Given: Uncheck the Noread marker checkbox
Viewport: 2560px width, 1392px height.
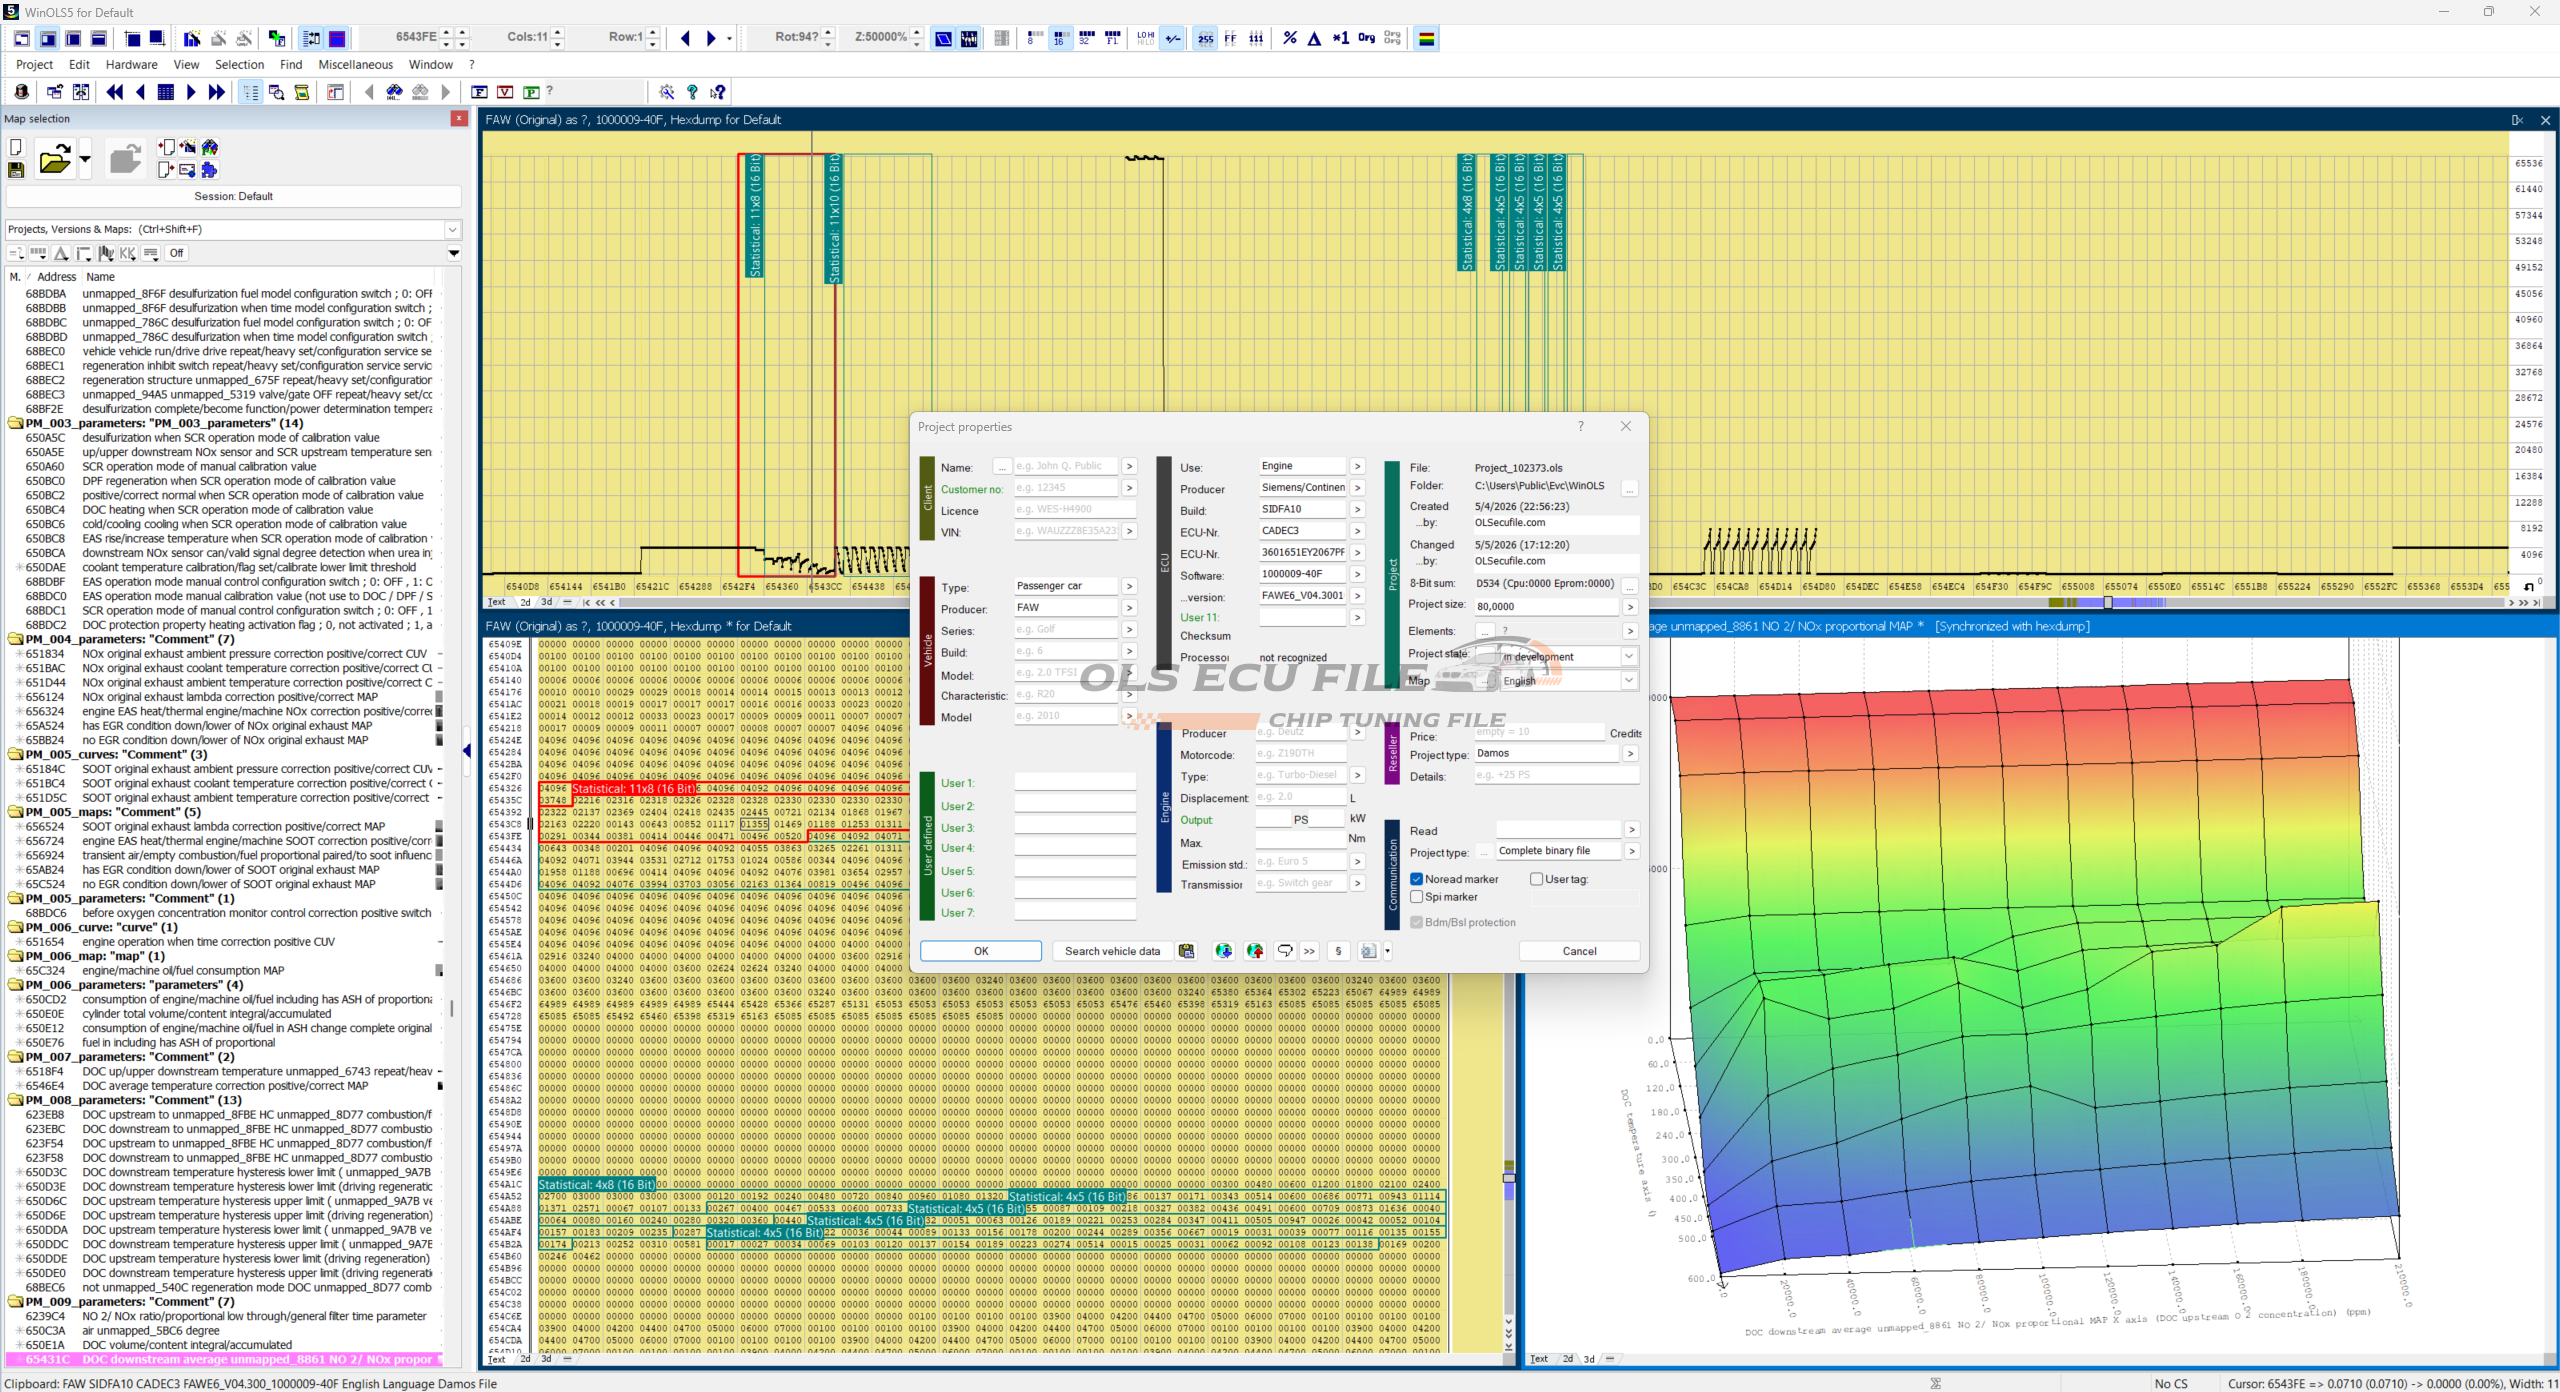Looking at the screenshot, I should click(x=1416, y=879).
